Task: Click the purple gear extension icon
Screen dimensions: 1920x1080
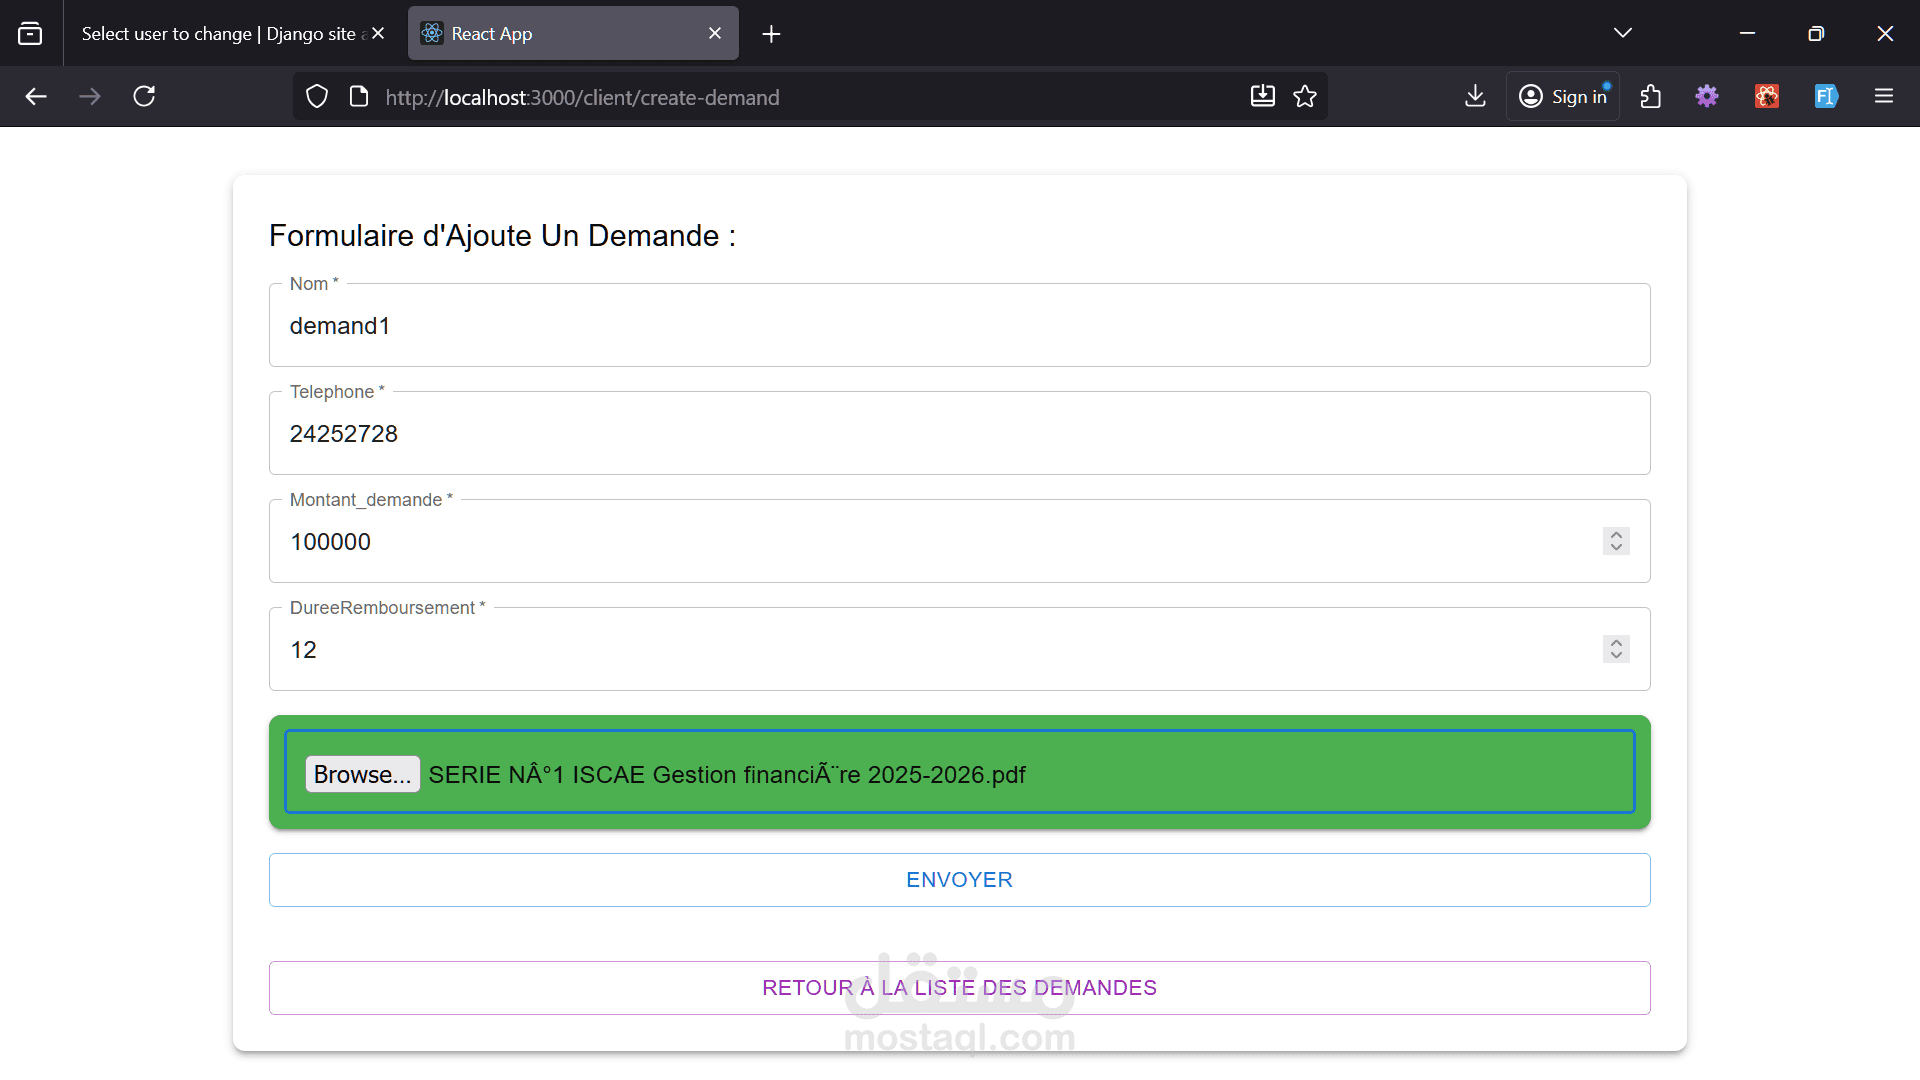Action: pyautogui.click(x=1707, y=97)
